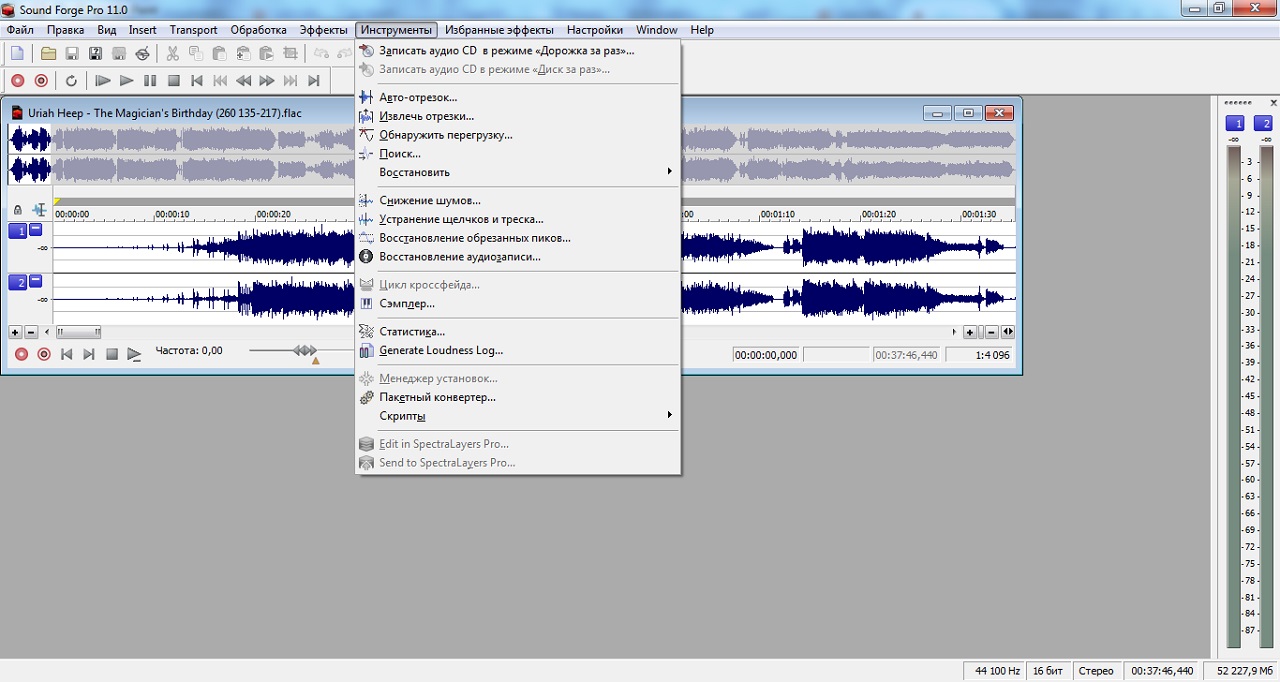This screenshot has height=682, width=1280.
Task: Toggle channel 1 button in data window
Action: coord(18,231)
